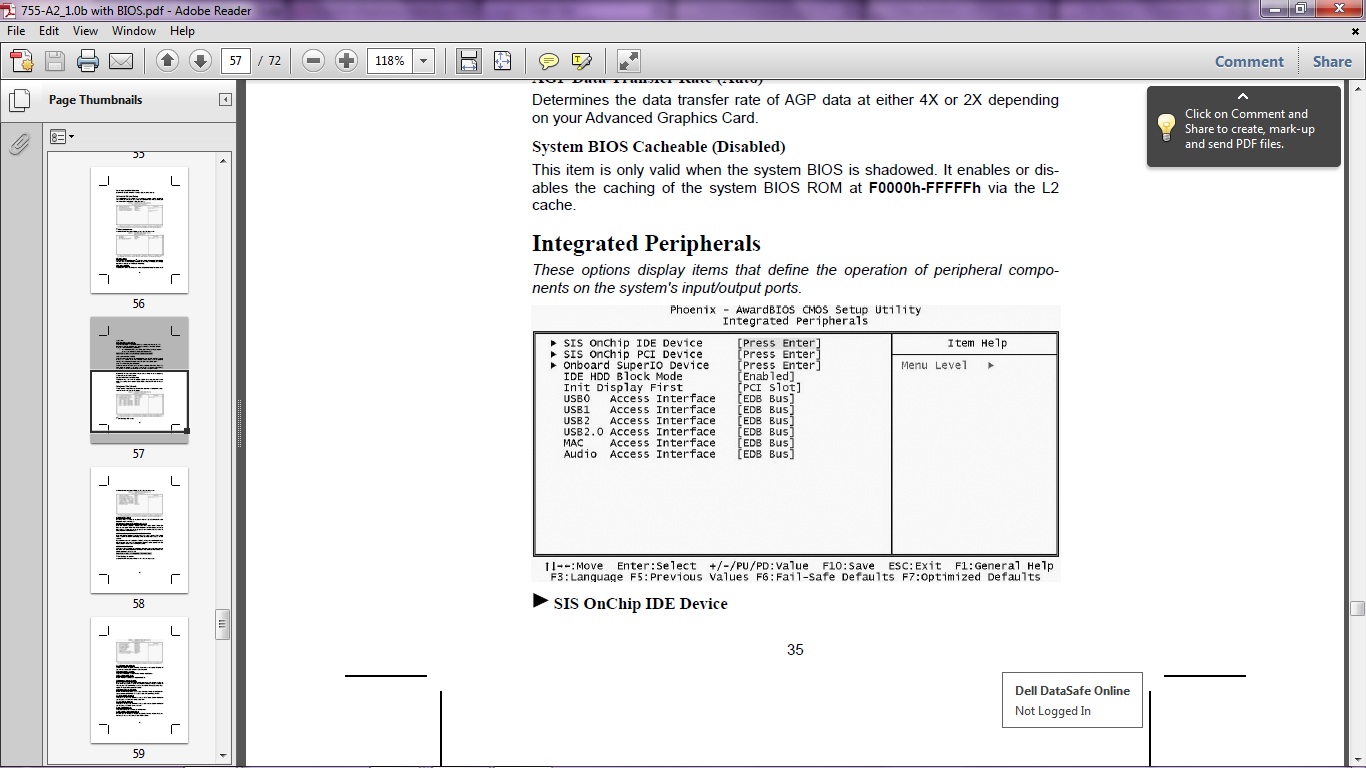Screen dimensions: 1366x768
Task: Open the Edit menu
Action: tap(49, 31)
